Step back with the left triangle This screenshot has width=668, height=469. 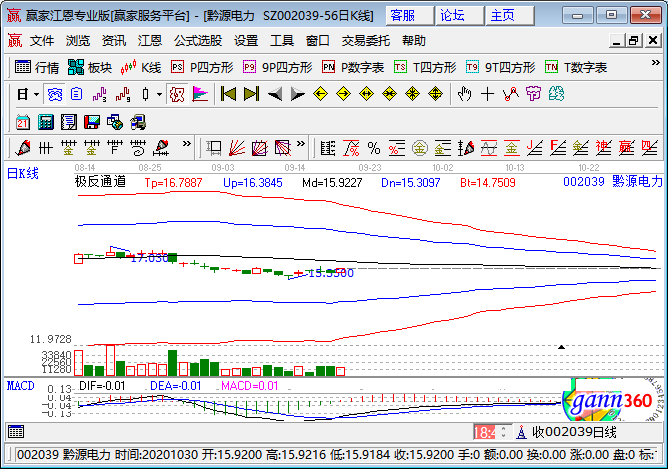coord(275,94)
